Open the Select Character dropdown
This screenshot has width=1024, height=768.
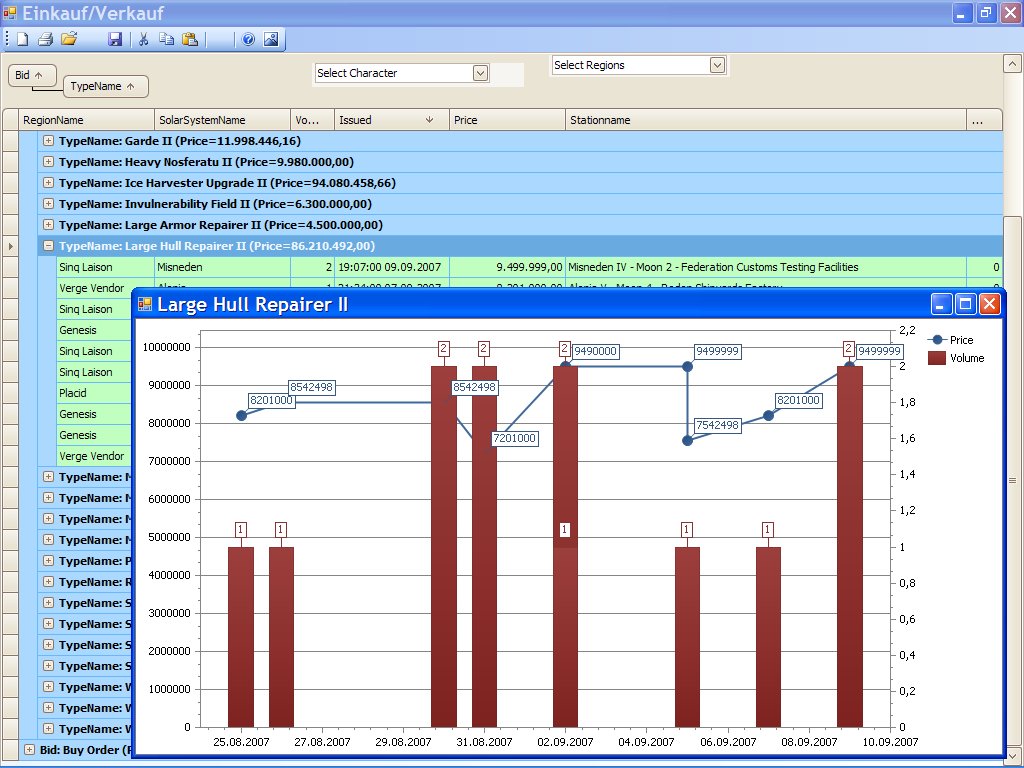[x=480, y=73]
